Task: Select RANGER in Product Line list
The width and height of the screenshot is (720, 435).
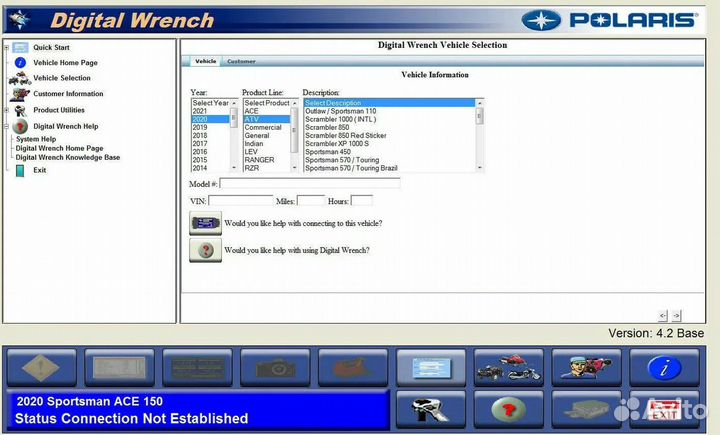Action: point(267,160)
